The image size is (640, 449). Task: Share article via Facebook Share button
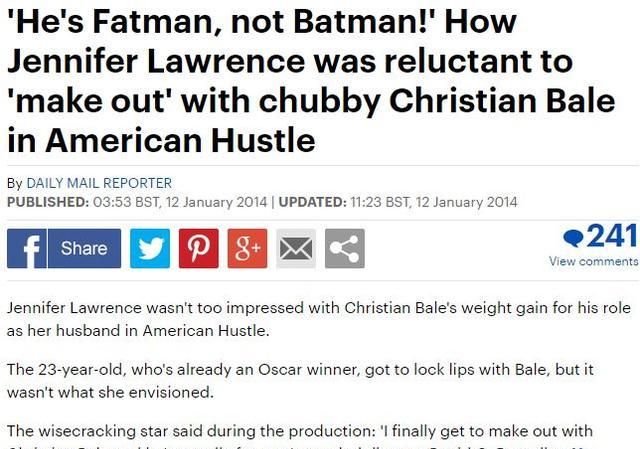[x=84, y=248]
